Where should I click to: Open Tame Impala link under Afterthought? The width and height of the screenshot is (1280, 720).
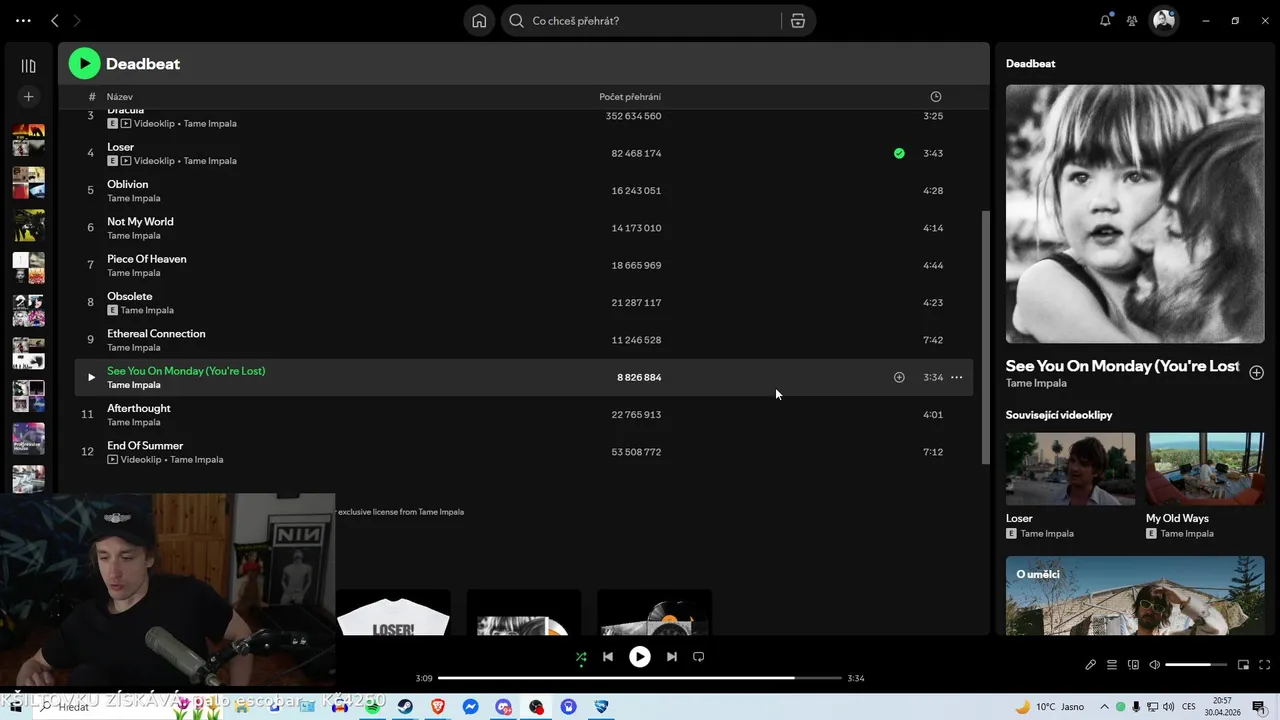click(x=134, y=422)
